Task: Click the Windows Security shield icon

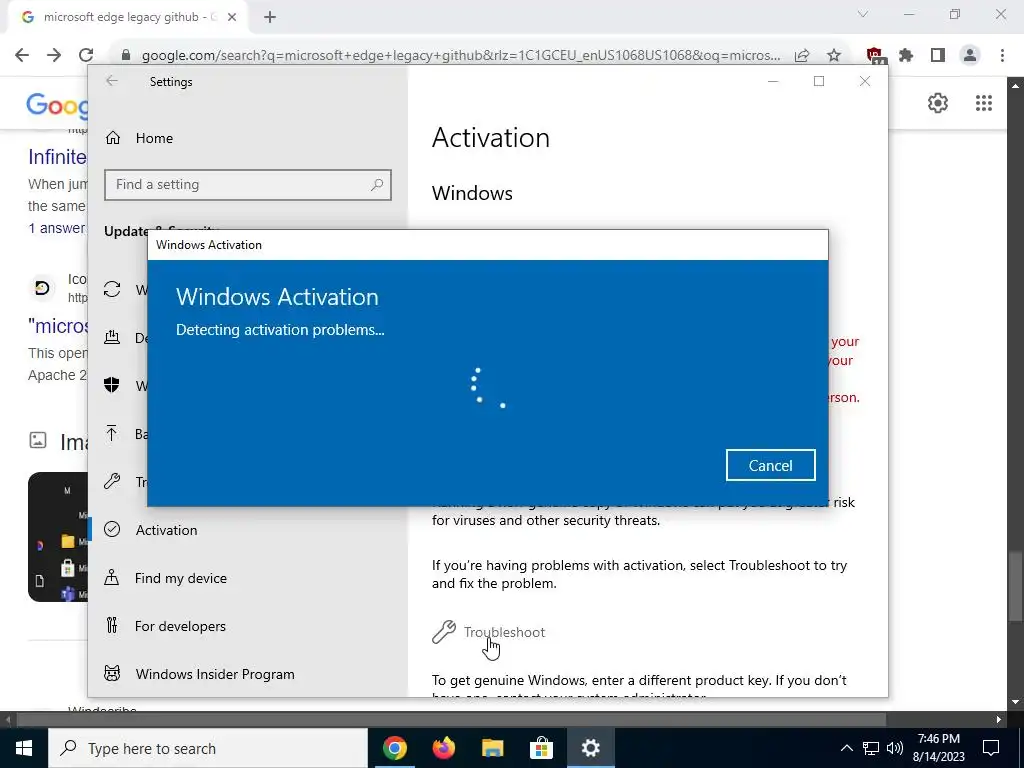Action: click(x=112, y=385)
